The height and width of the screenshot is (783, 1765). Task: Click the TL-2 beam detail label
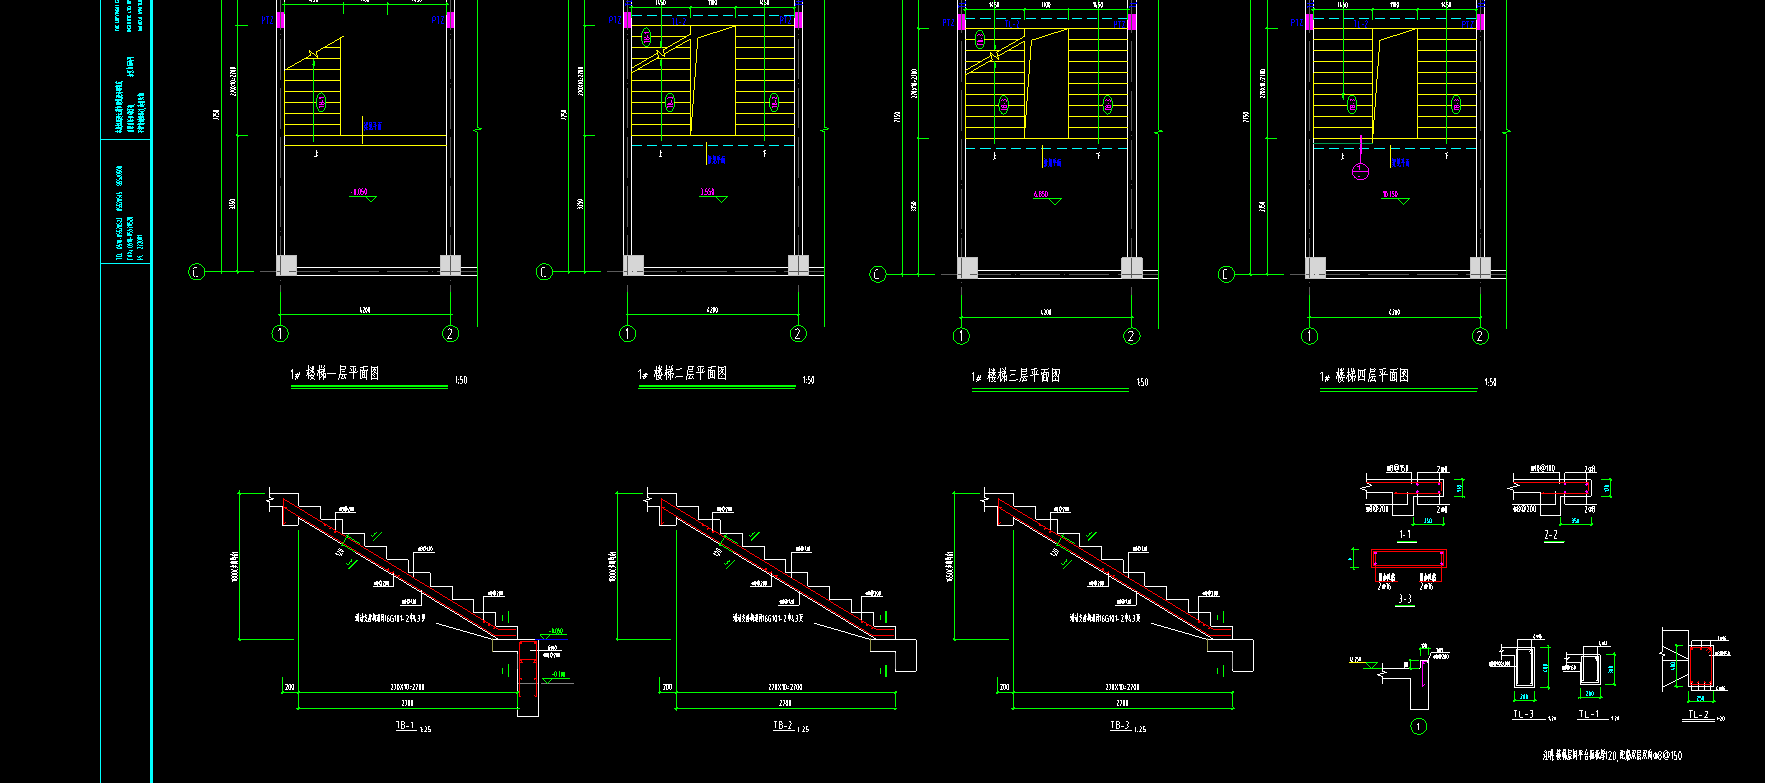(1698, 715)
